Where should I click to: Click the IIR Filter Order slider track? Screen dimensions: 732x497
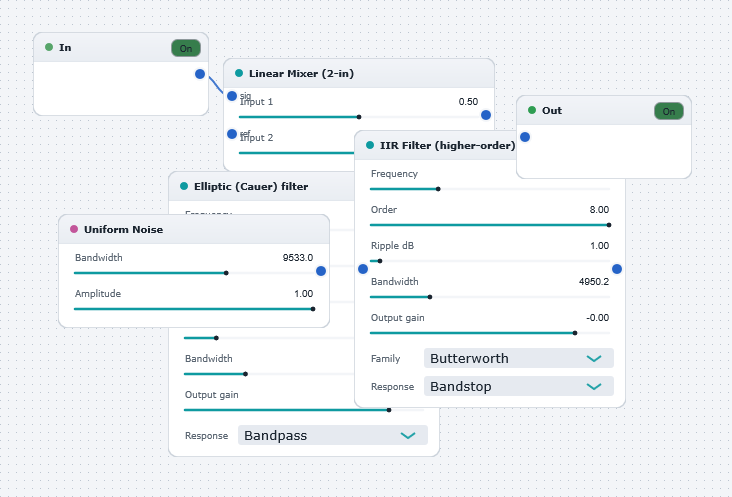490,225
